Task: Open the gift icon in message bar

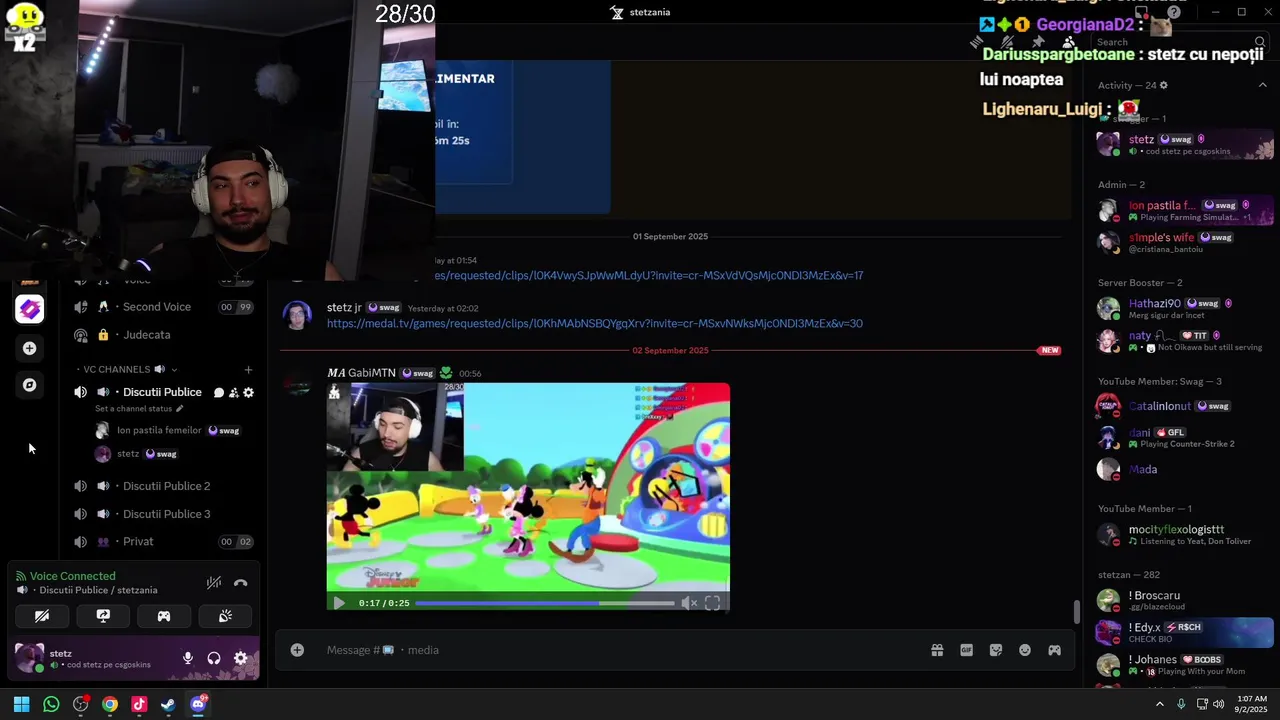Action: pos(937,650)
